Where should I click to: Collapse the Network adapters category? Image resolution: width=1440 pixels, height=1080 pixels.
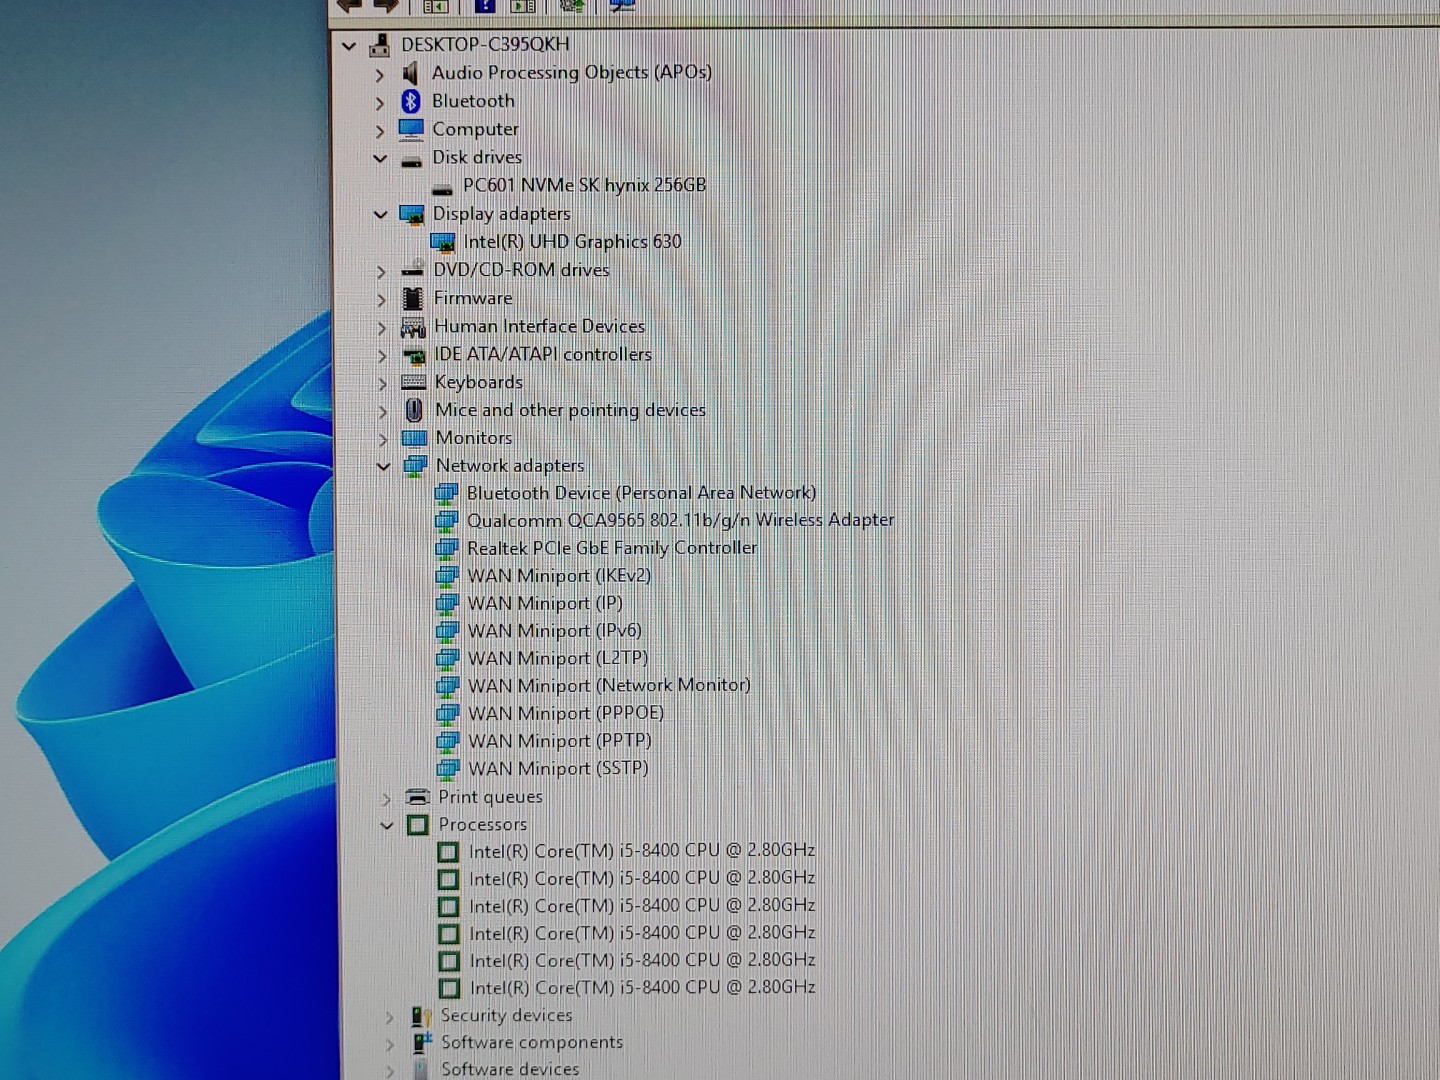383,465
